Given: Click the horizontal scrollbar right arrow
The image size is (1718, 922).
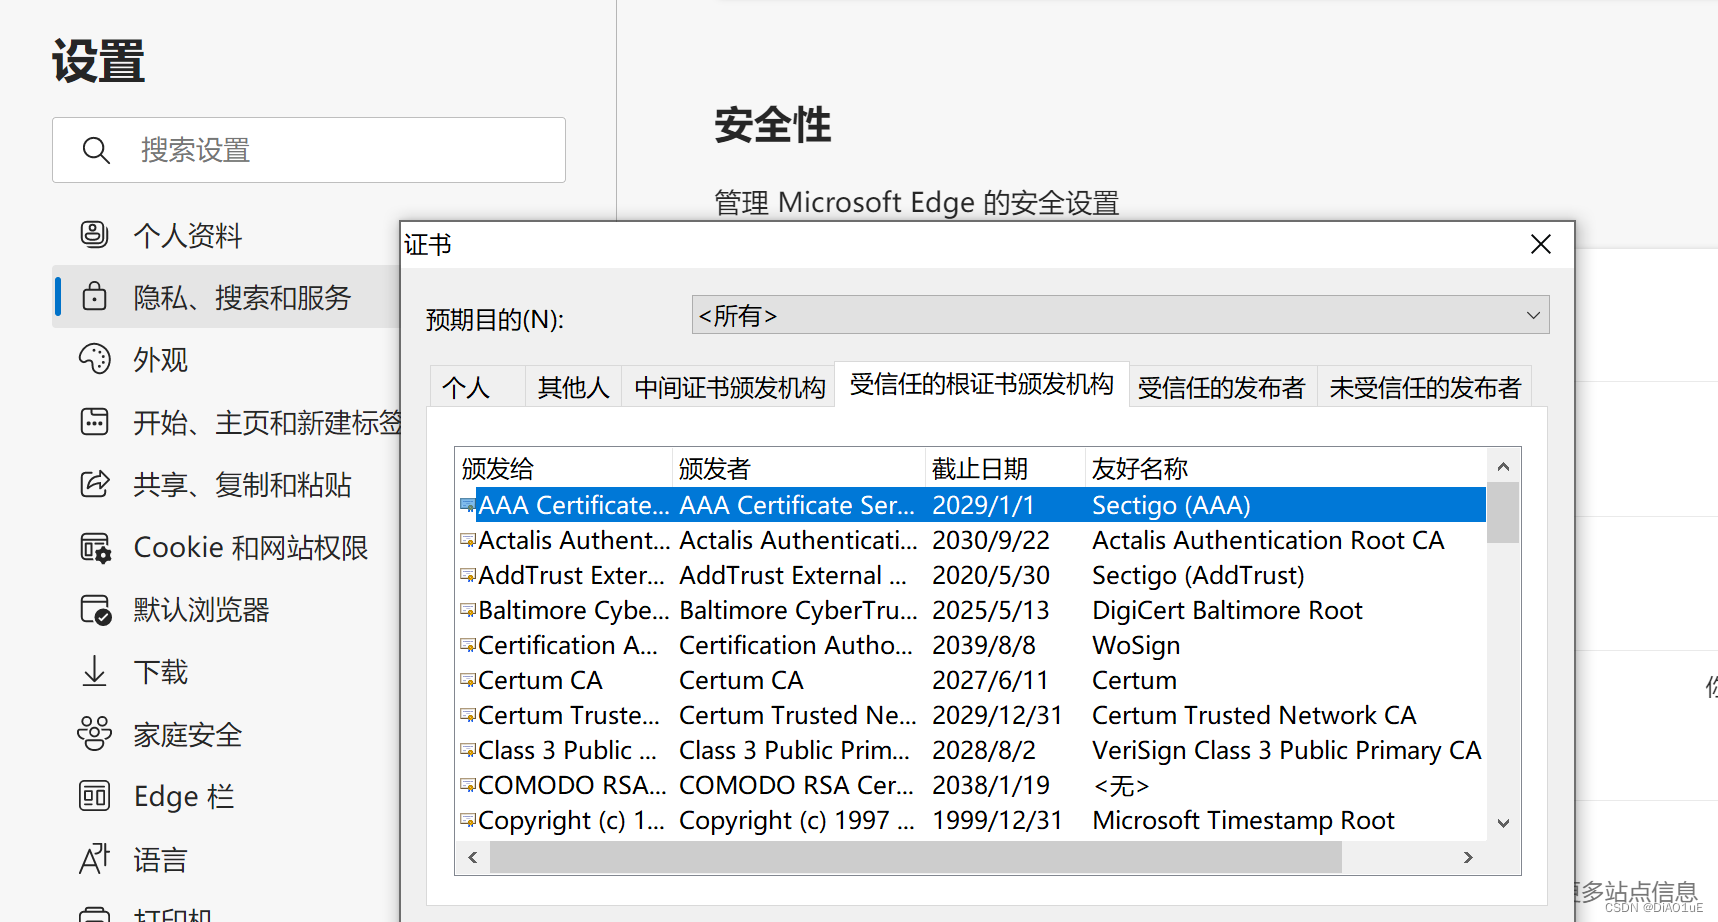Looking at the screenshot, I should [x=1468, y=857].
